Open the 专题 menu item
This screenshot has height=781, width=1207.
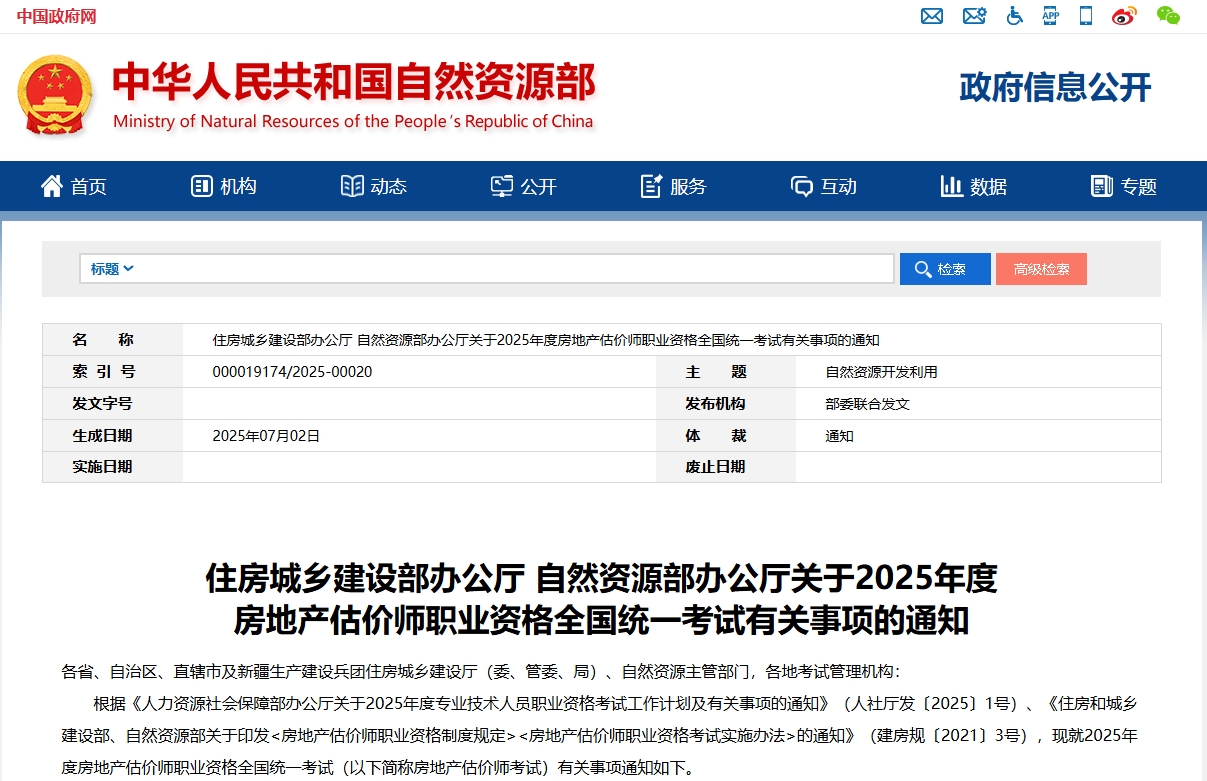pyautogui.click(x=1124, y=186)
